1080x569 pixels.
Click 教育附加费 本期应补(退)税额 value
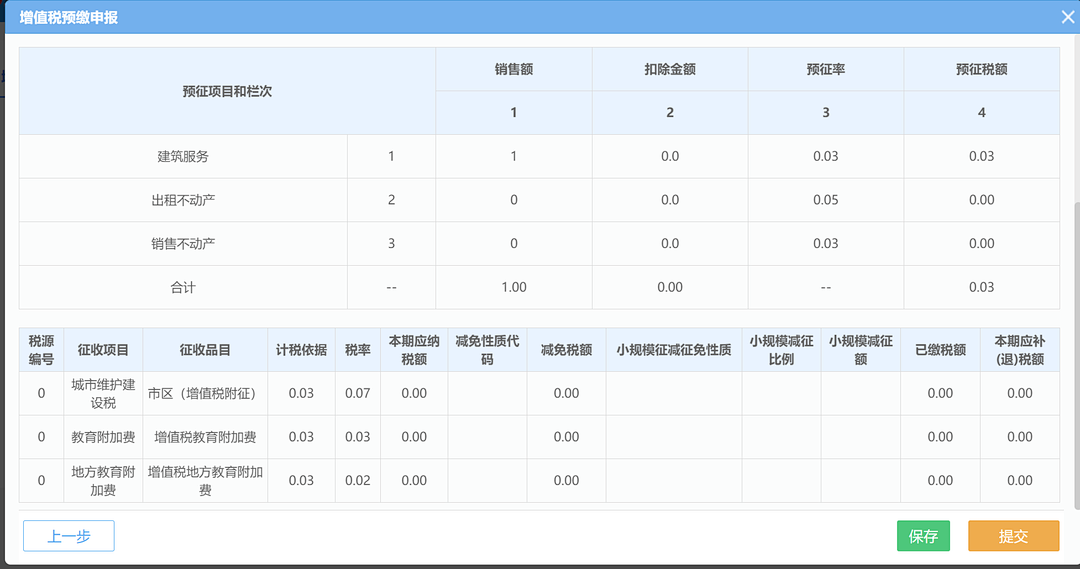tap(1019, 437)
